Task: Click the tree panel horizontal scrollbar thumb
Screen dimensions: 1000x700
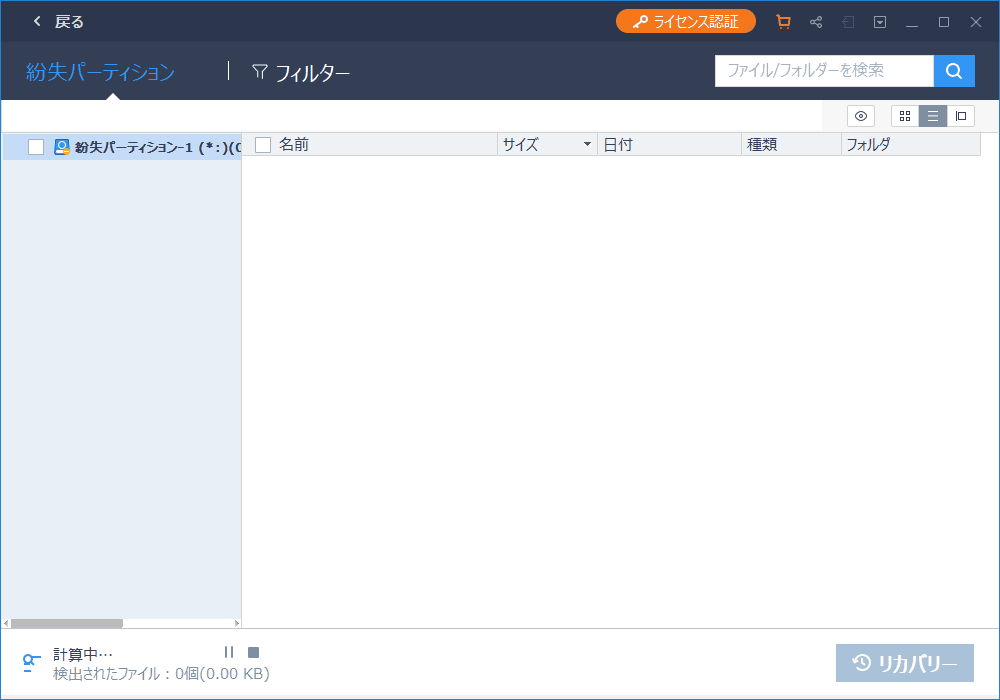Action: pos(67,623)
